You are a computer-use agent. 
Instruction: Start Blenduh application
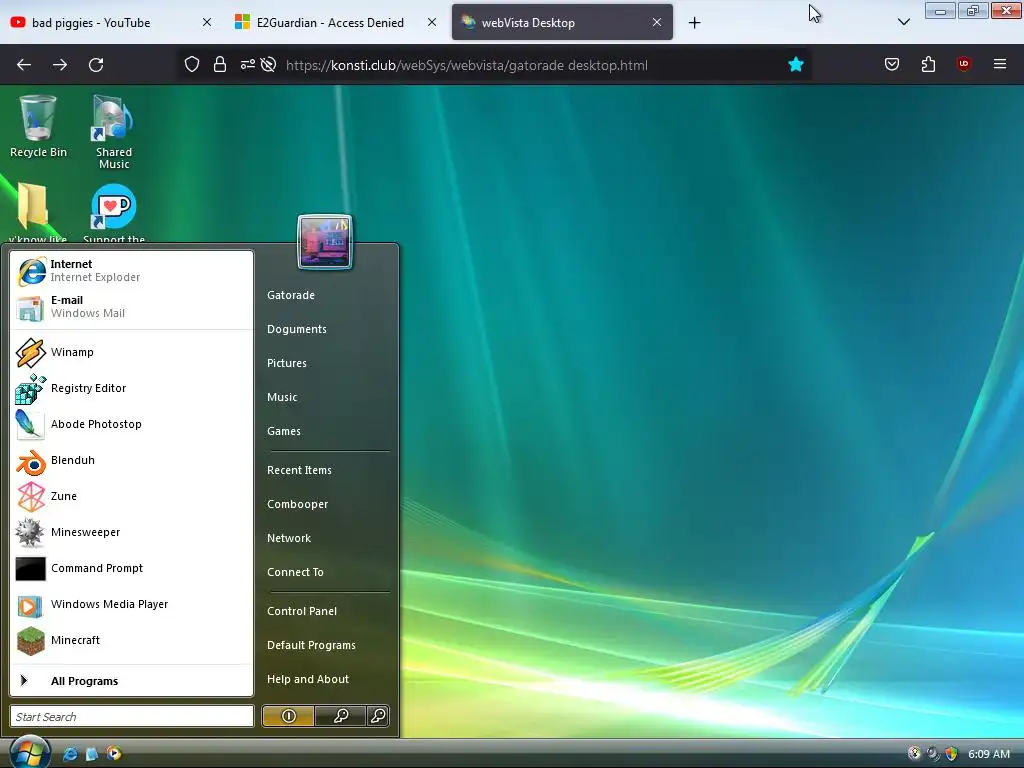(x=131, y=460)
